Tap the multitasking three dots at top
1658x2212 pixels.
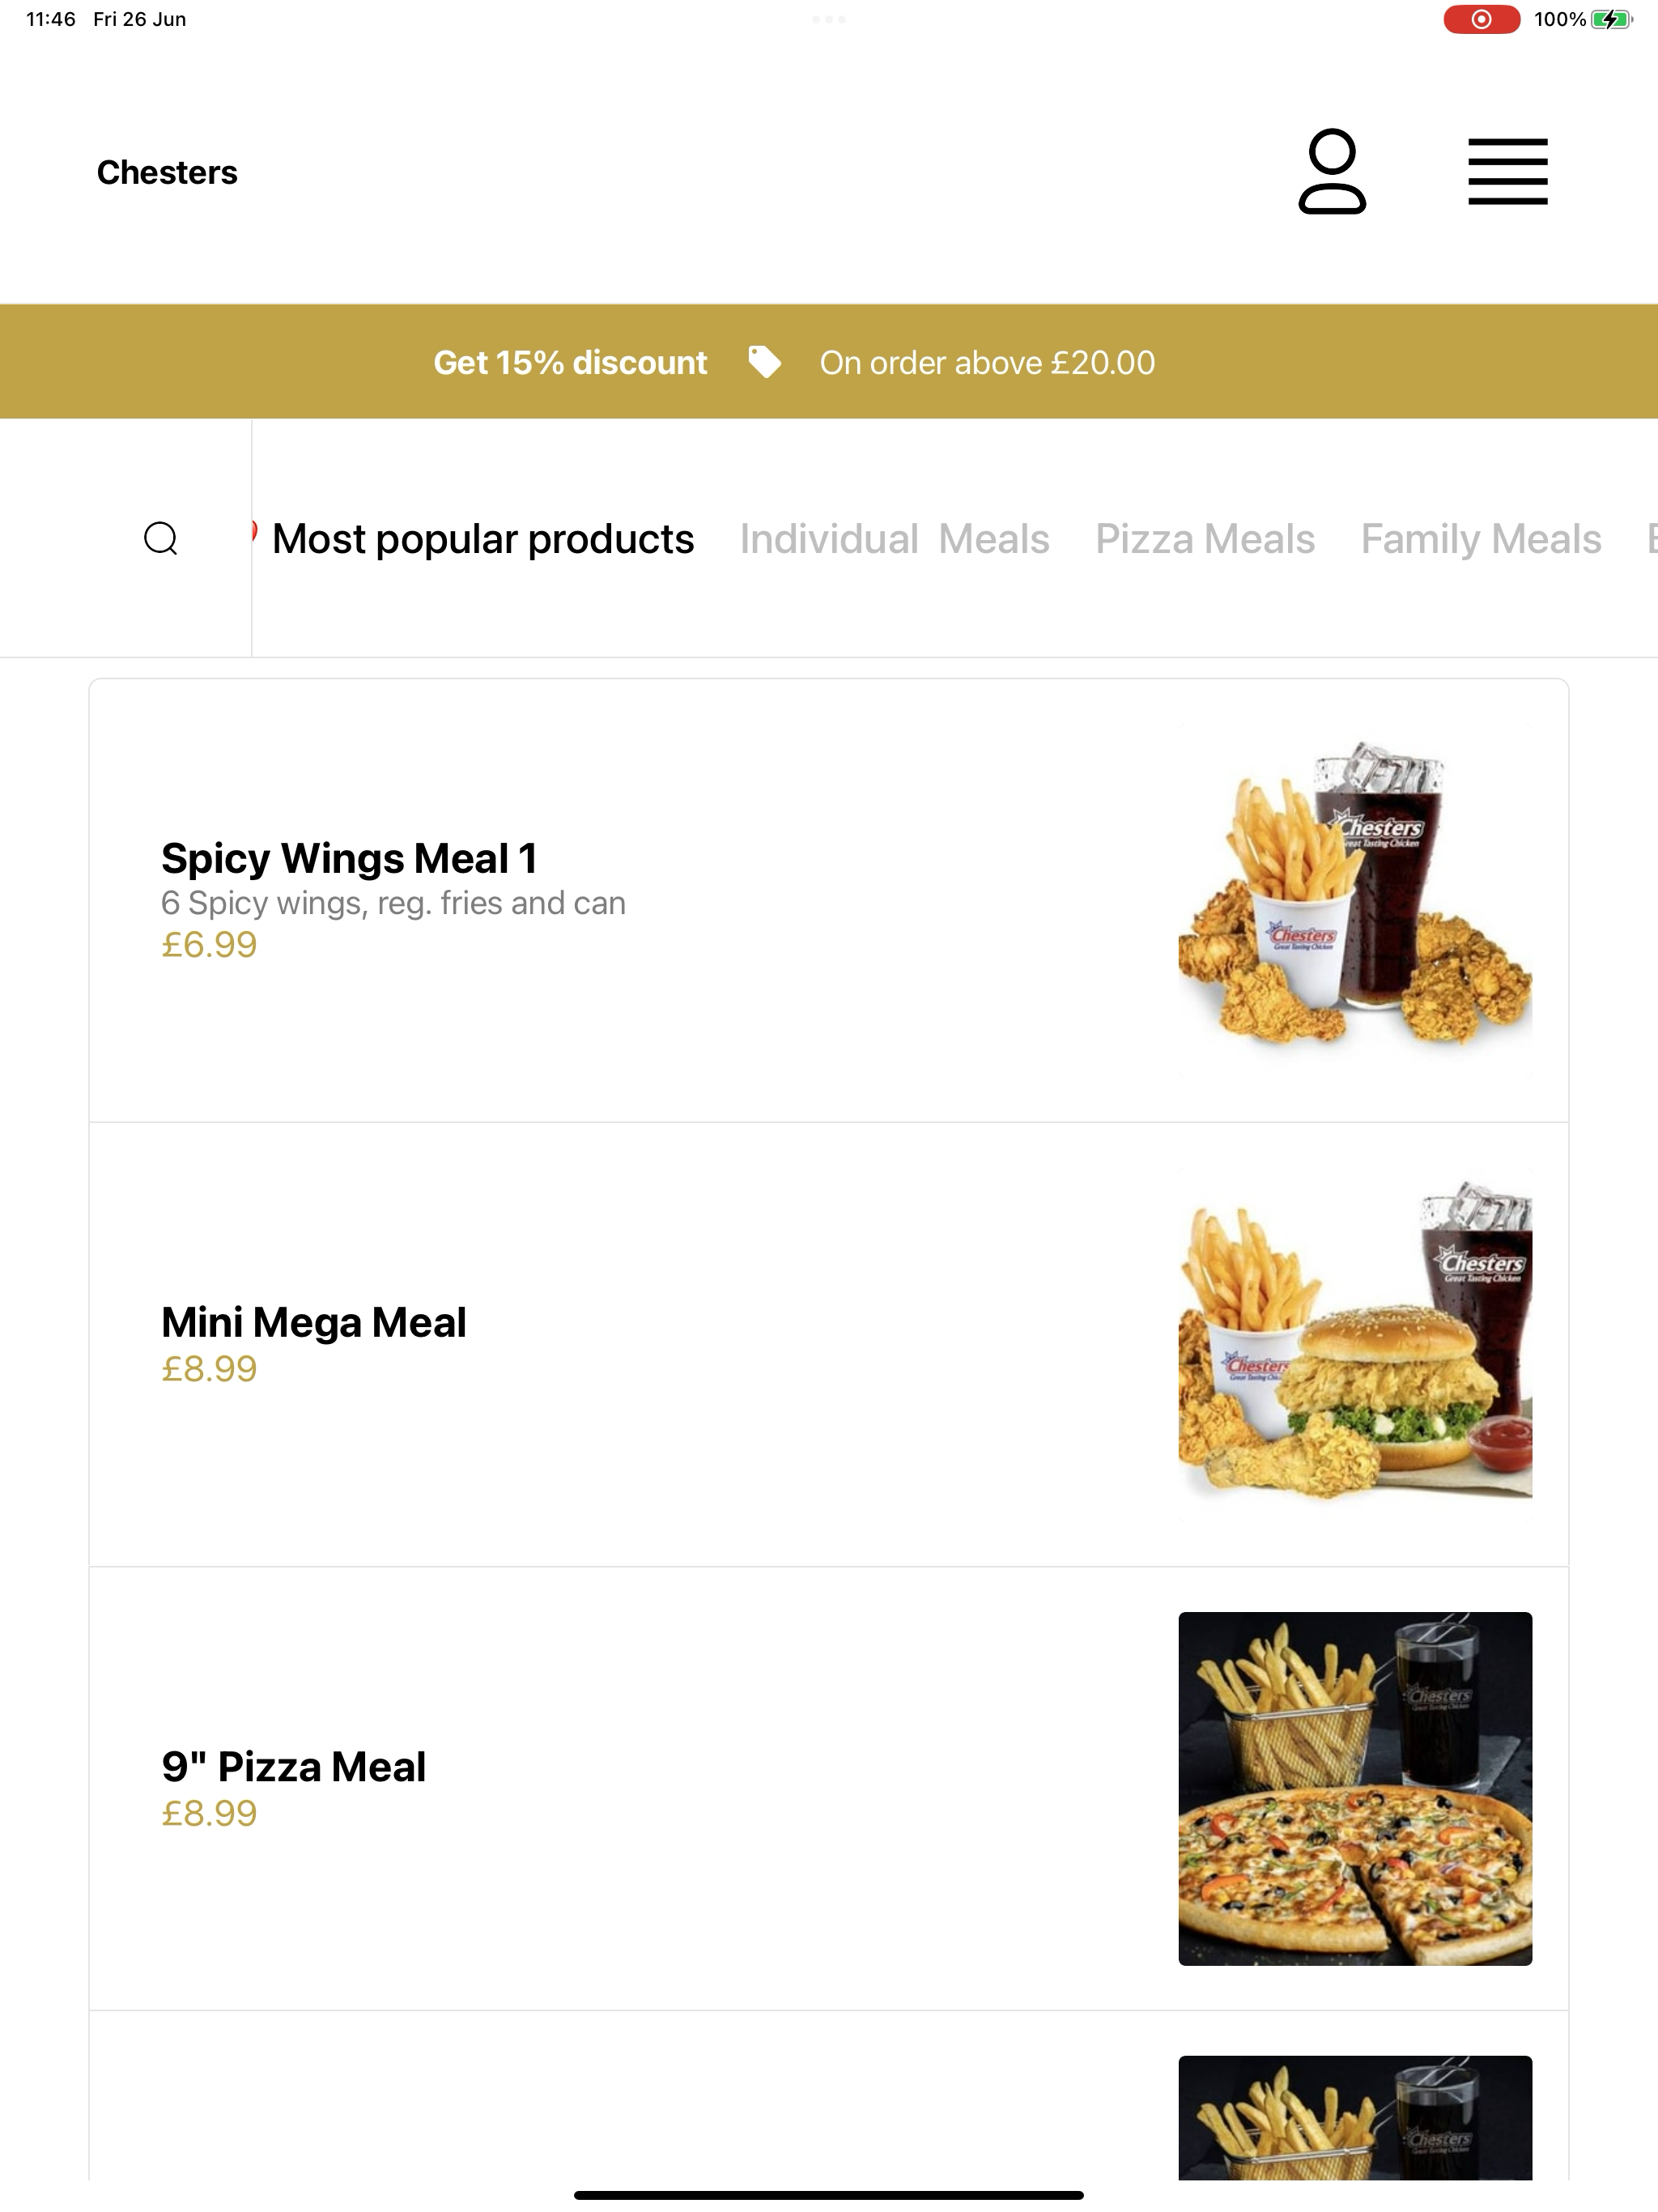(x=829, y=19)
